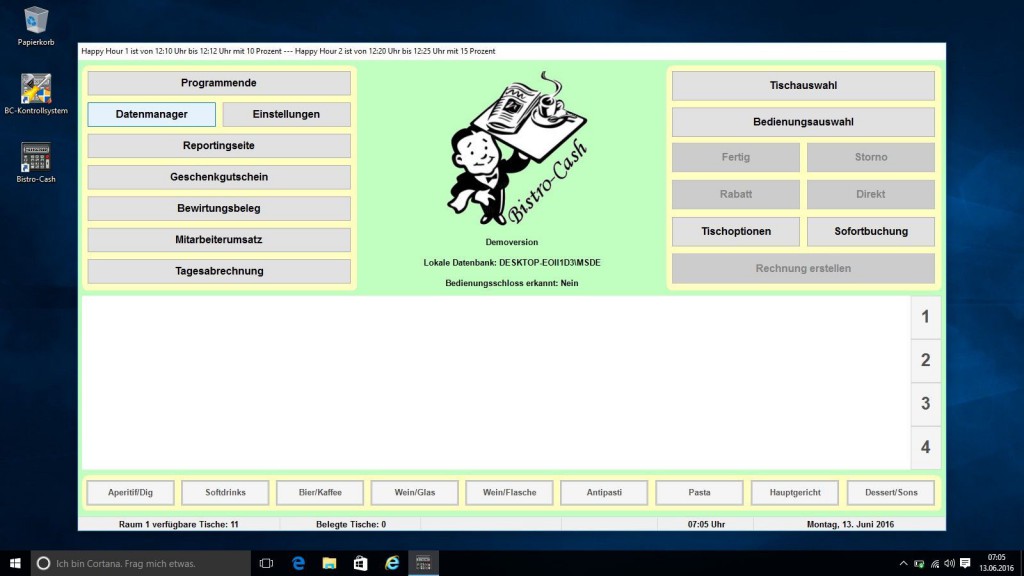The image size is (1024, 576).
Task: Switch to Bier/Kaffee category
Action: click(x=320, y=492)
